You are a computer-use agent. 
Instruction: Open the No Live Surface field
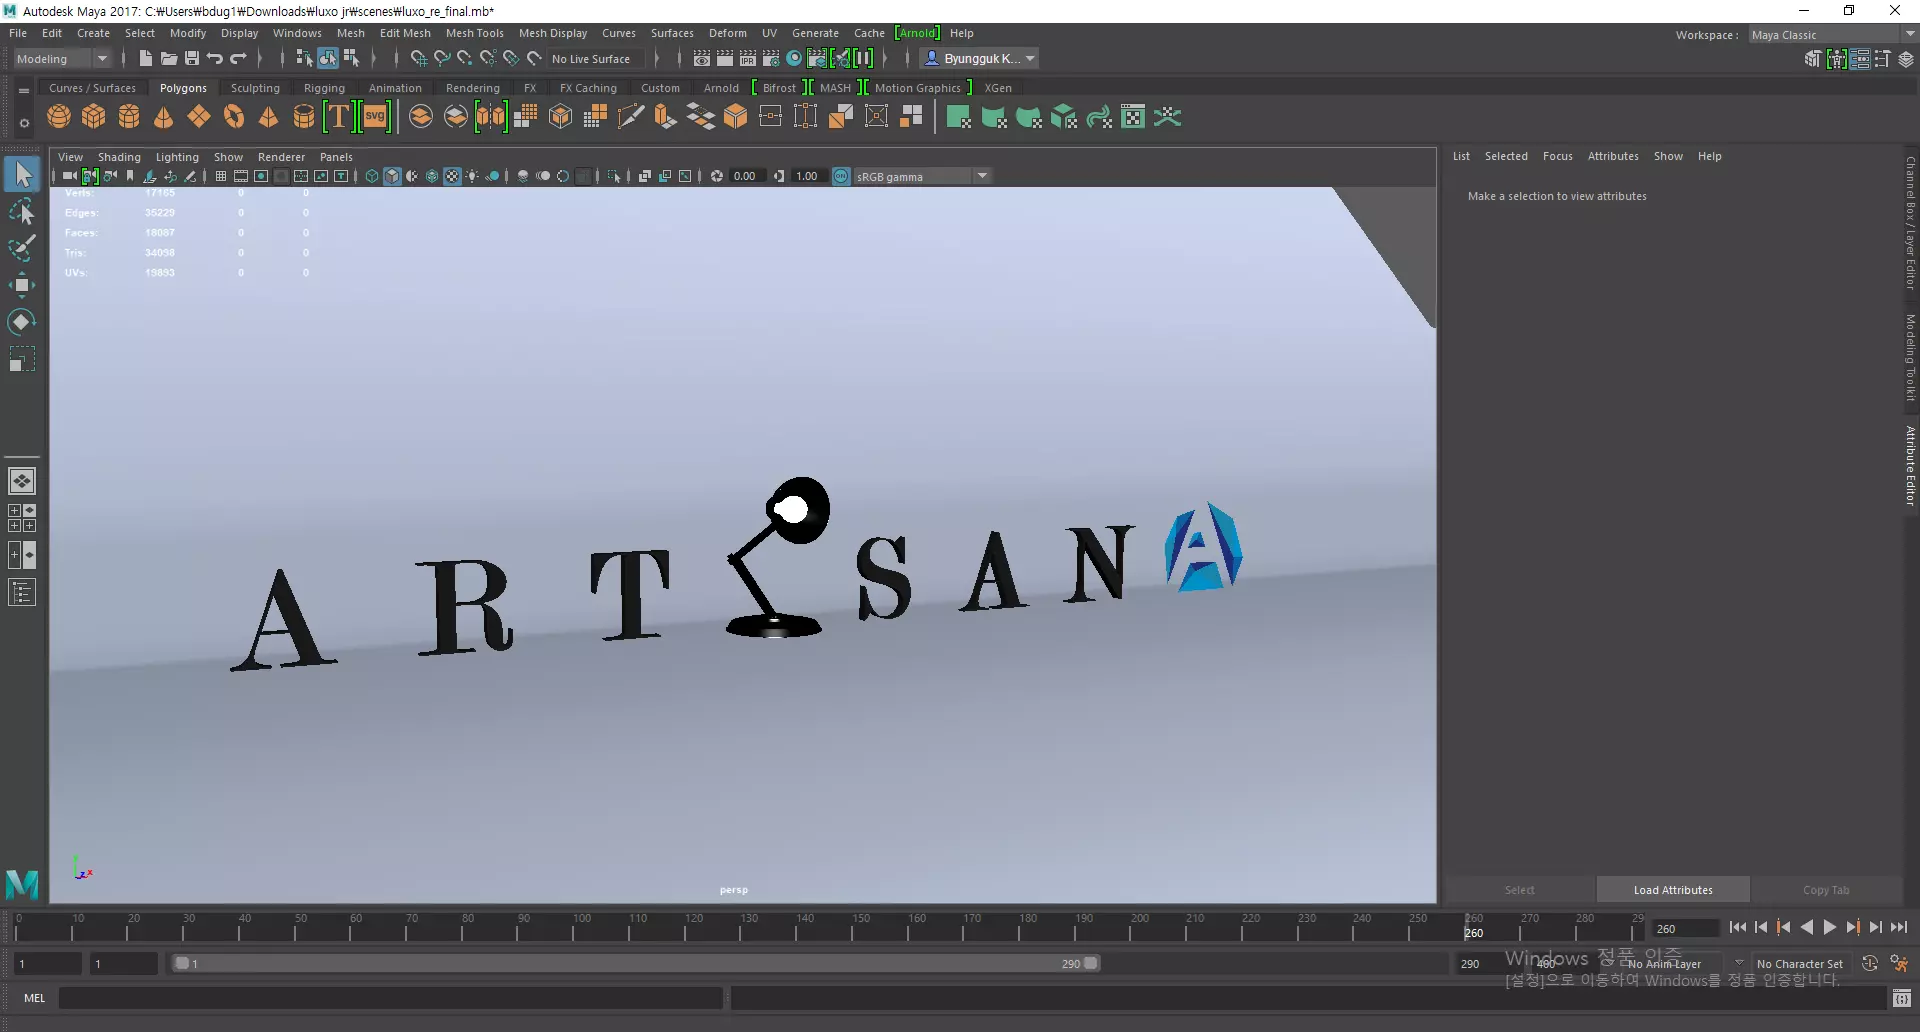[596, 58]
